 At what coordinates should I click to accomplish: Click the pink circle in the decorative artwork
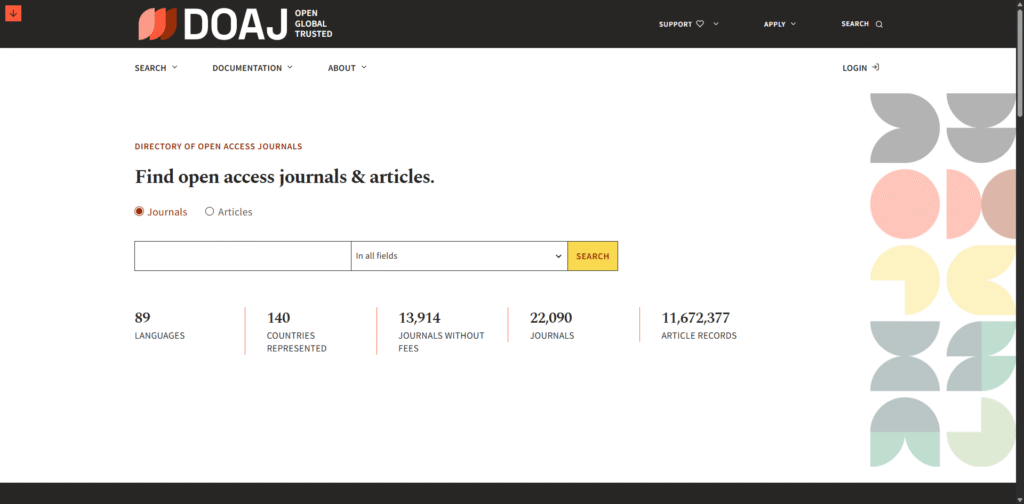(905, 204)
